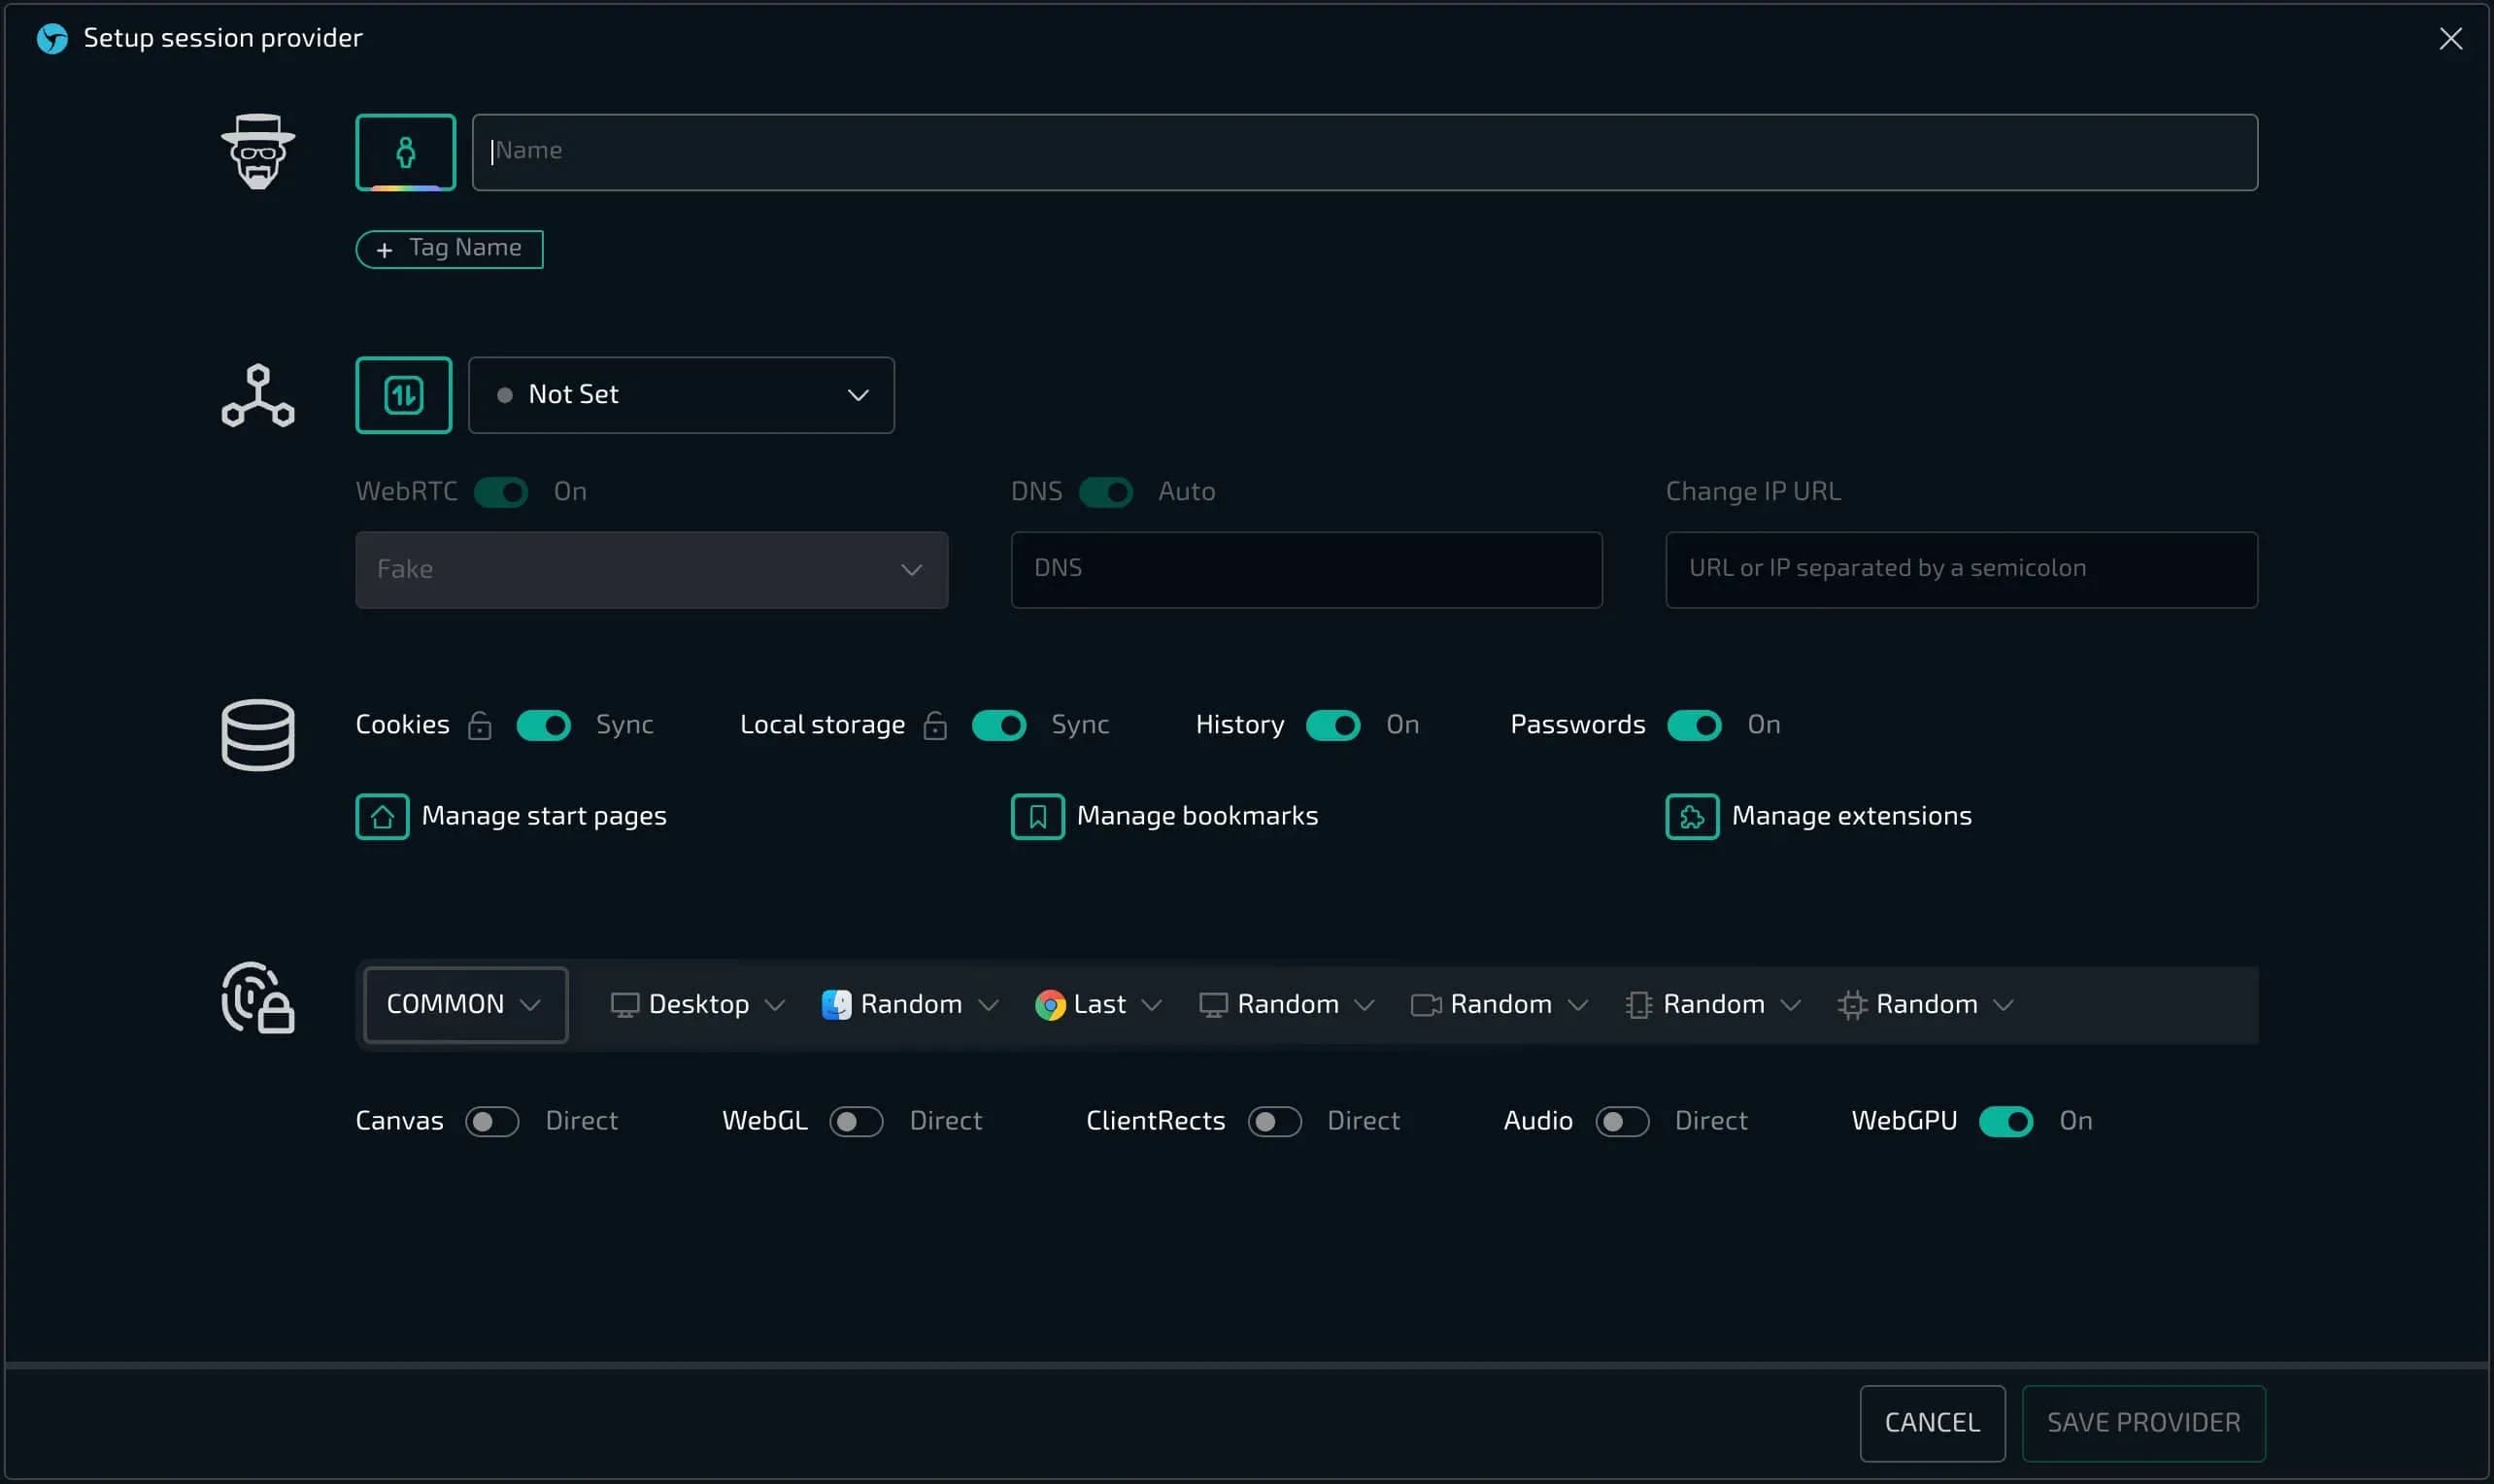Toggle the Passwords switch off
Screen dimensions: 2494x1484
pos(1693,725)
